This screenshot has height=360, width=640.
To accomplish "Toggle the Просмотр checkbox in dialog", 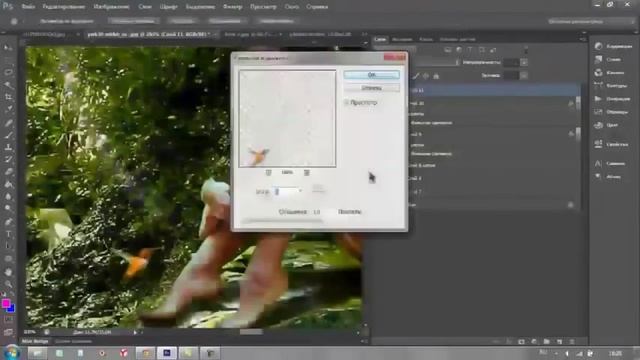I will point(346,102).
